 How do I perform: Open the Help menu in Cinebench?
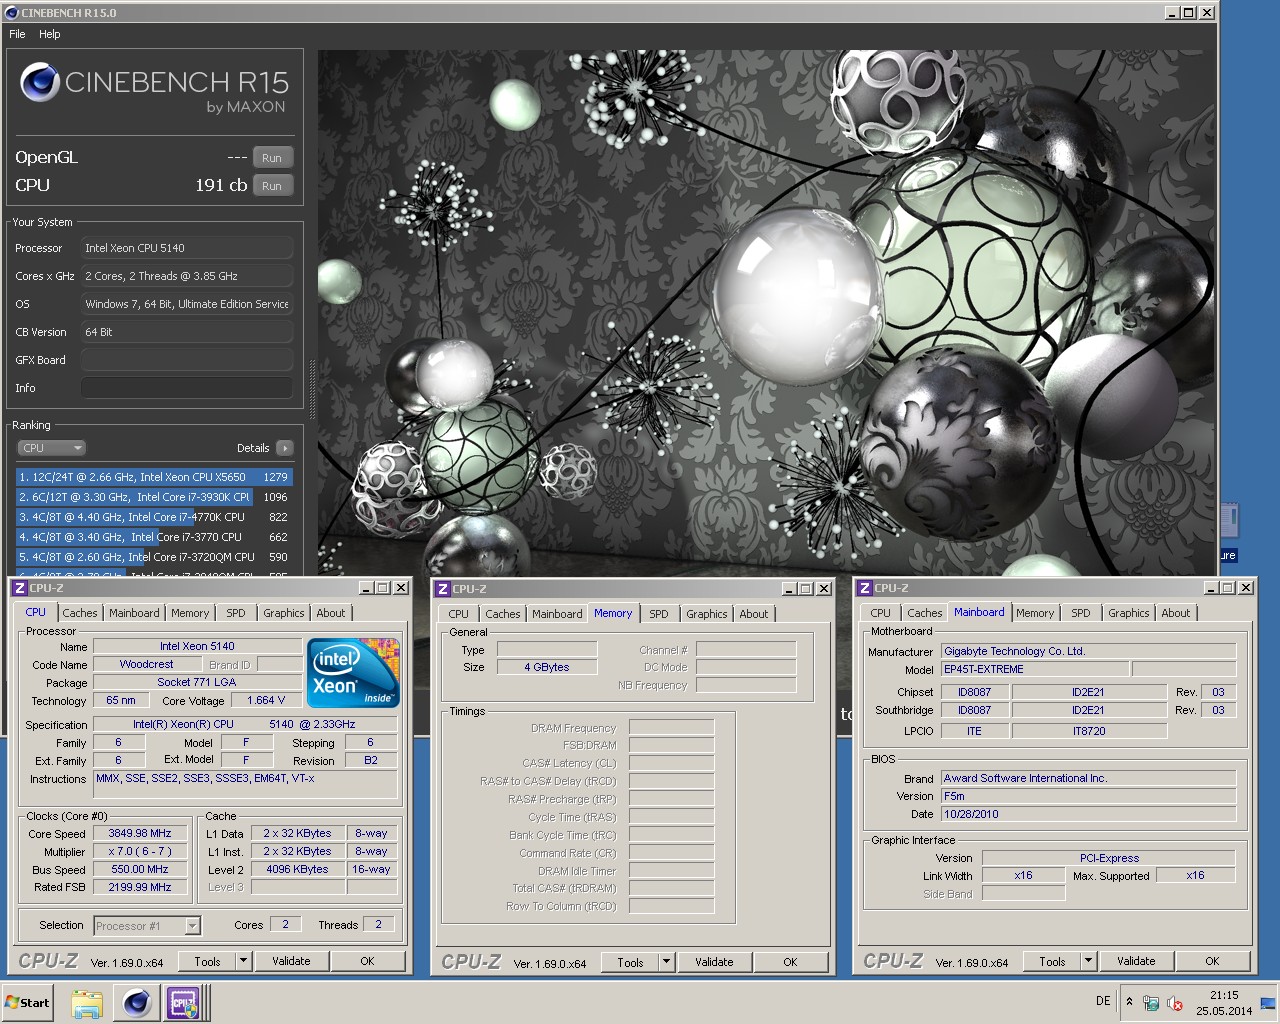(x=50, y=34)
